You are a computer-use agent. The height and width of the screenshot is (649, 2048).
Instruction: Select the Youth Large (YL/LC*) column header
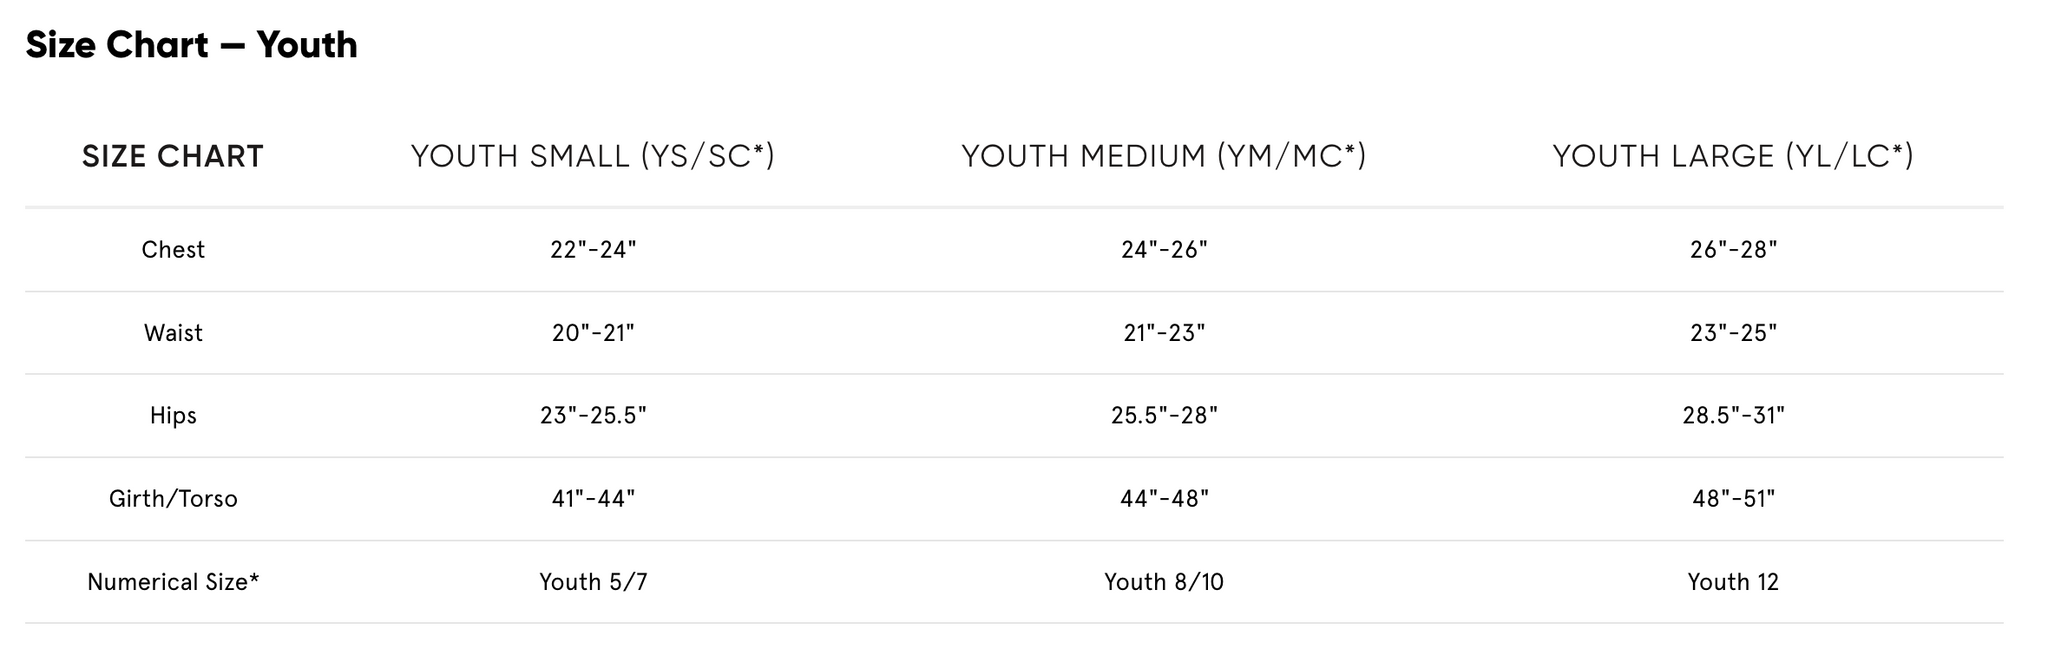(1733, 156)
